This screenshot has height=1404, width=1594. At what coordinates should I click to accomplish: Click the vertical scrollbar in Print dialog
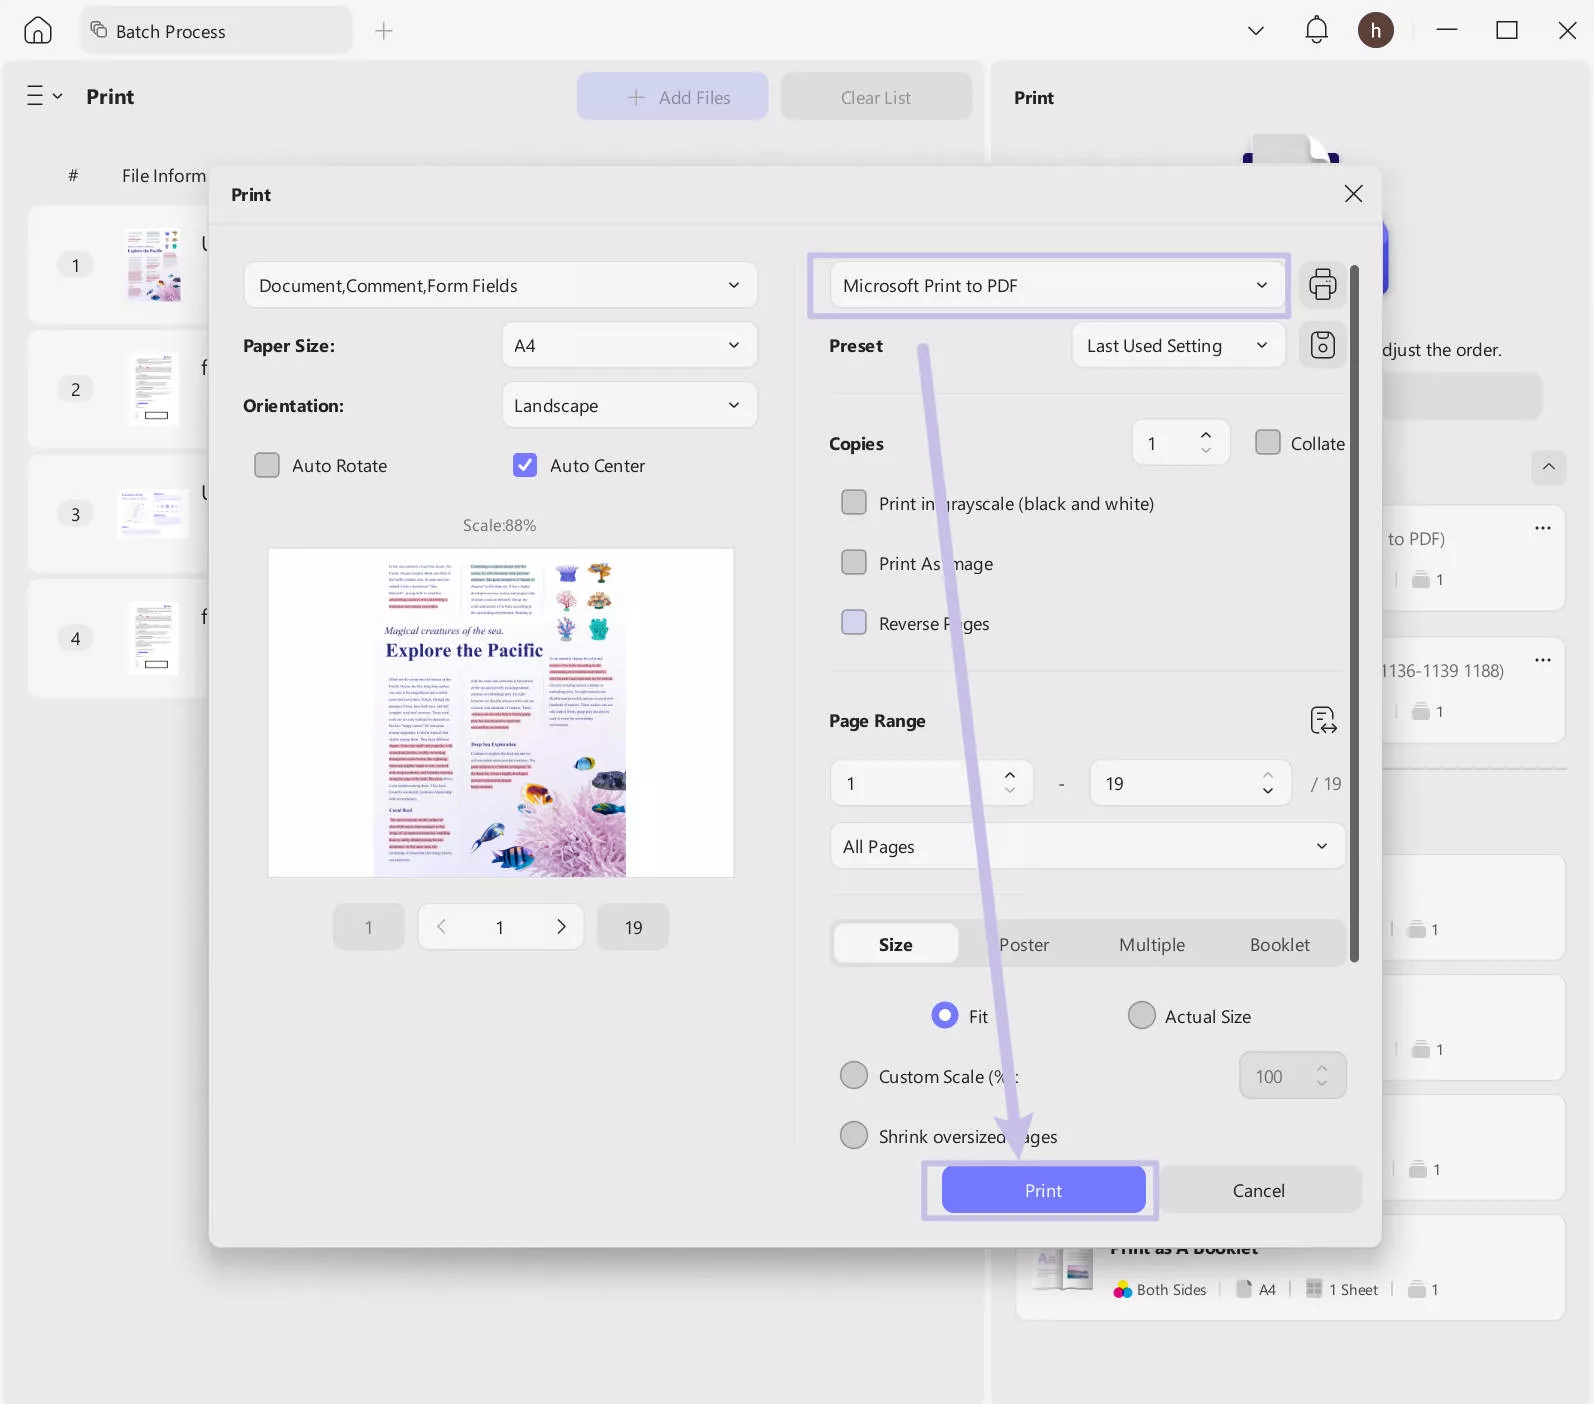[1355, 612]
